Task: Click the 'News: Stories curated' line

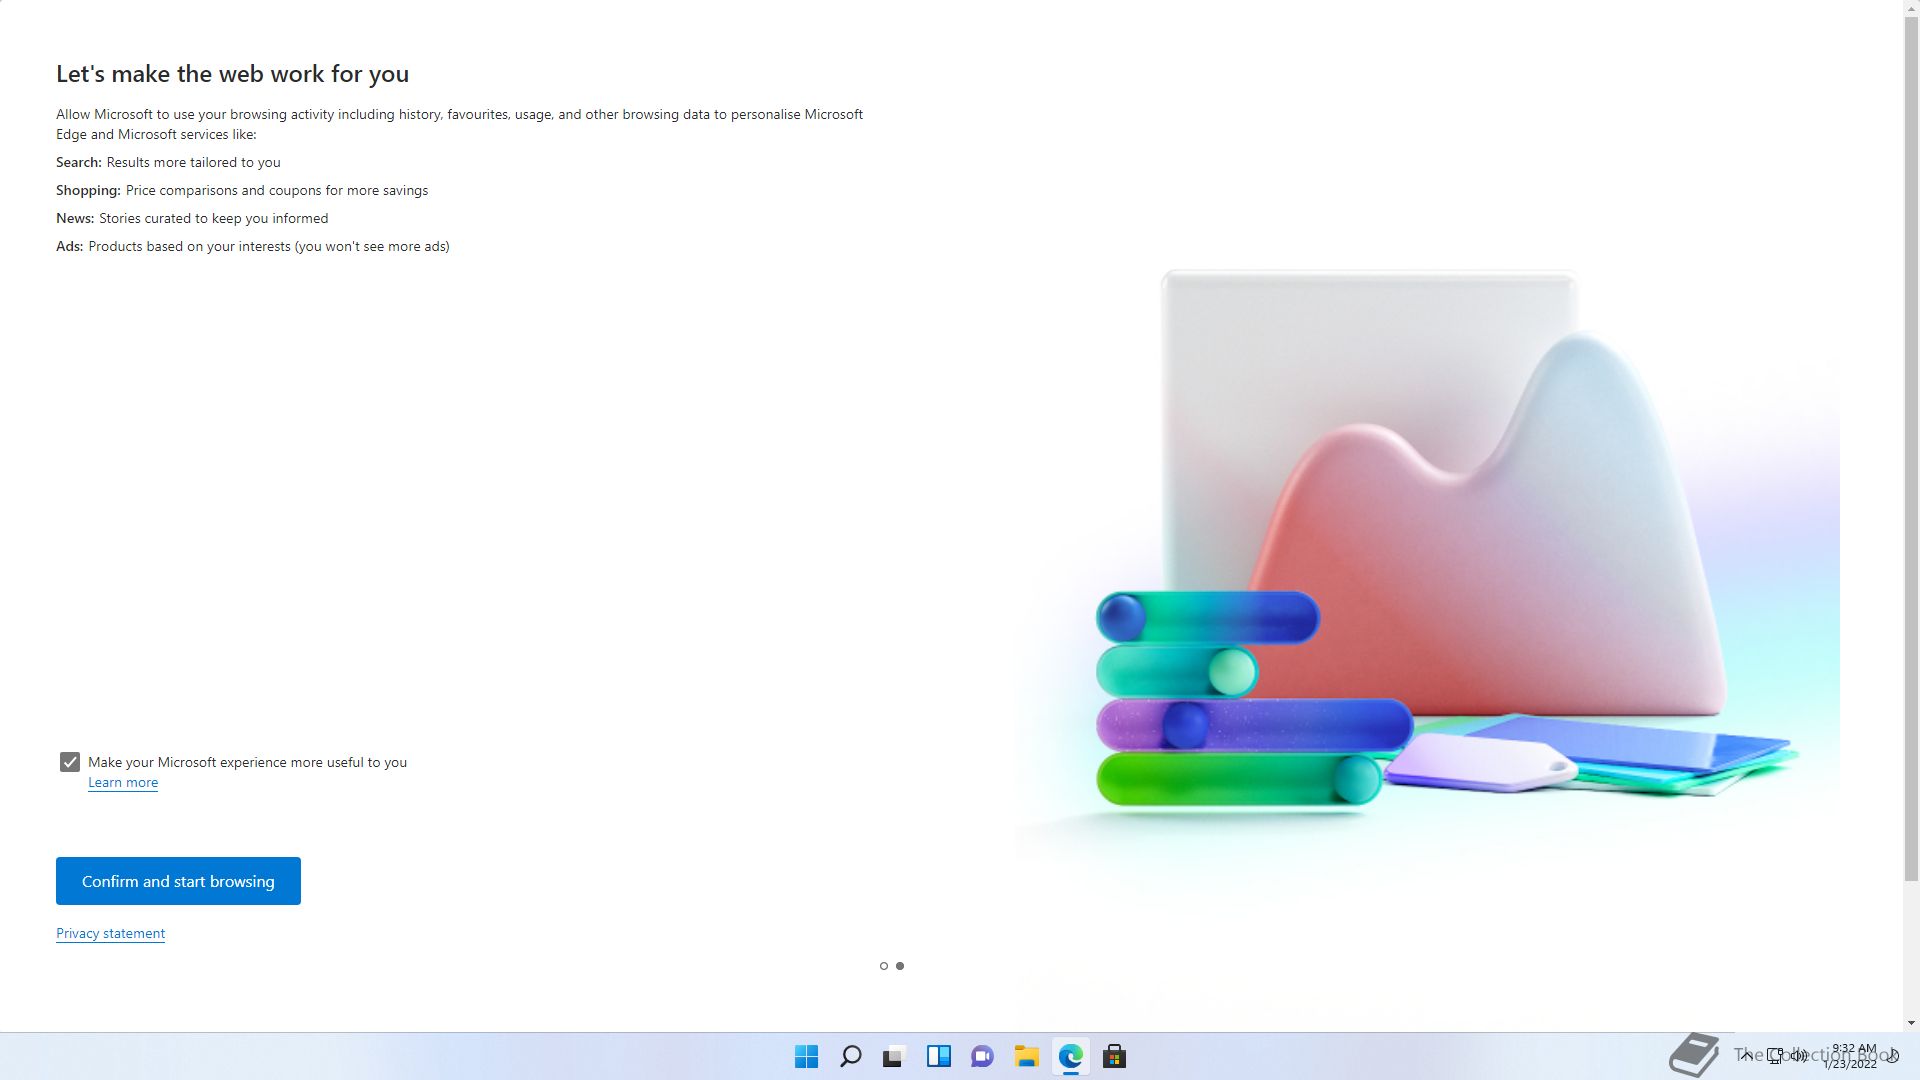Action: tap(192, 218)
